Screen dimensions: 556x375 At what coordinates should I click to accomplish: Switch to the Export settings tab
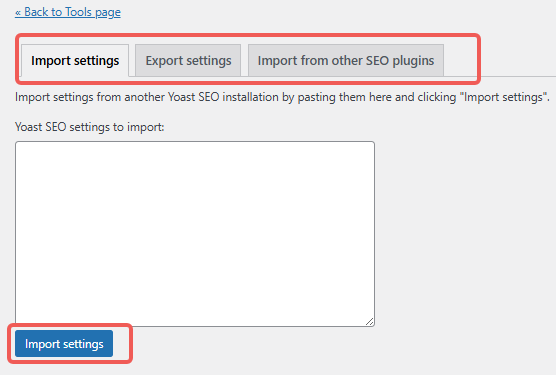pyautogui.click(x=188, y=61)
